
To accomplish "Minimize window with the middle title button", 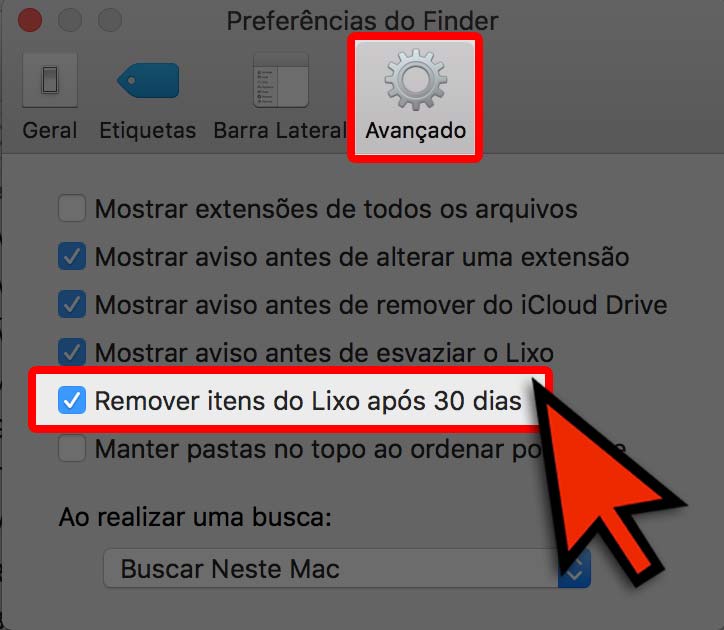I will (70, 20).
